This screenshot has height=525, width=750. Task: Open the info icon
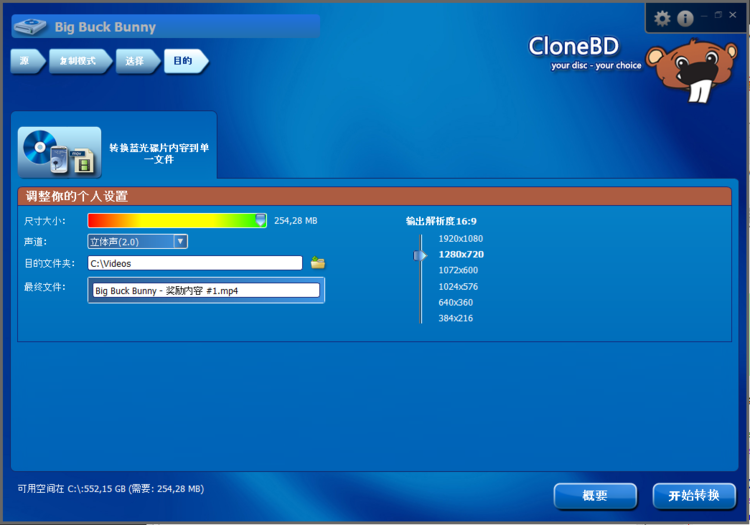pos(685,19)
